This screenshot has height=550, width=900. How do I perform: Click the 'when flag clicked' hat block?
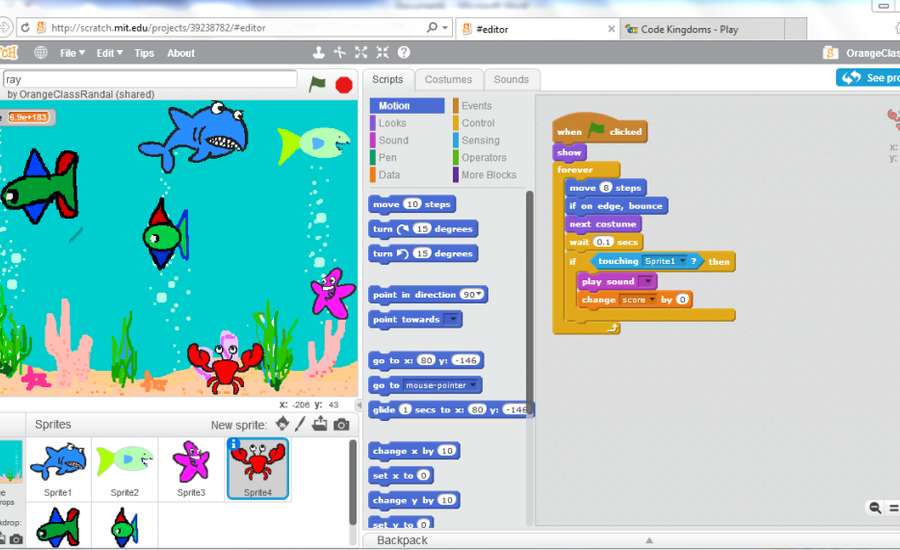pyautogui.click(x=599, y=130)
